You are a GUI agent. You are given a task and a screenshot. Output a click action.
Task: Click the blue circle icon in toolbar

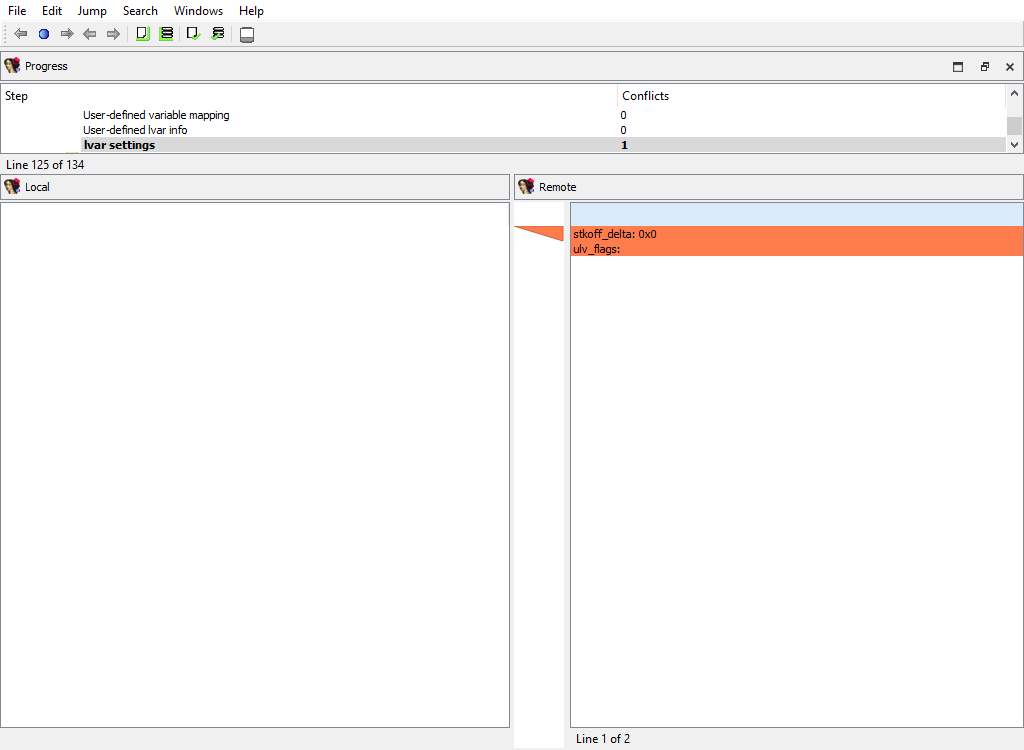(x=44, y=34)
